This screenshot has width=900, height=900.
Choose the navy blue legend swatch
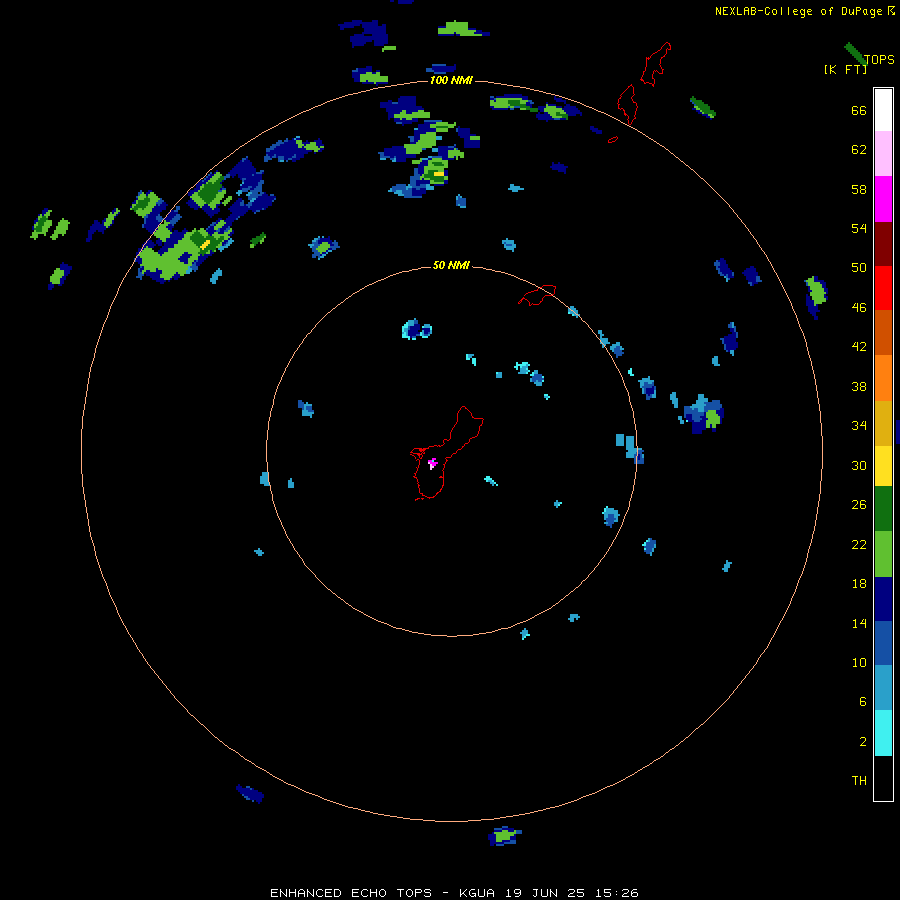(x=883, y=599)
